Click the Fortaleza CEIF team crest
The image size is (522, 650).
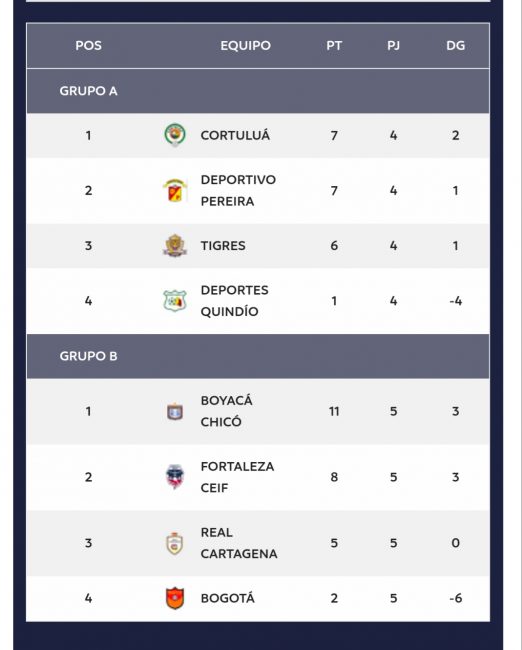tap(175, 477)
